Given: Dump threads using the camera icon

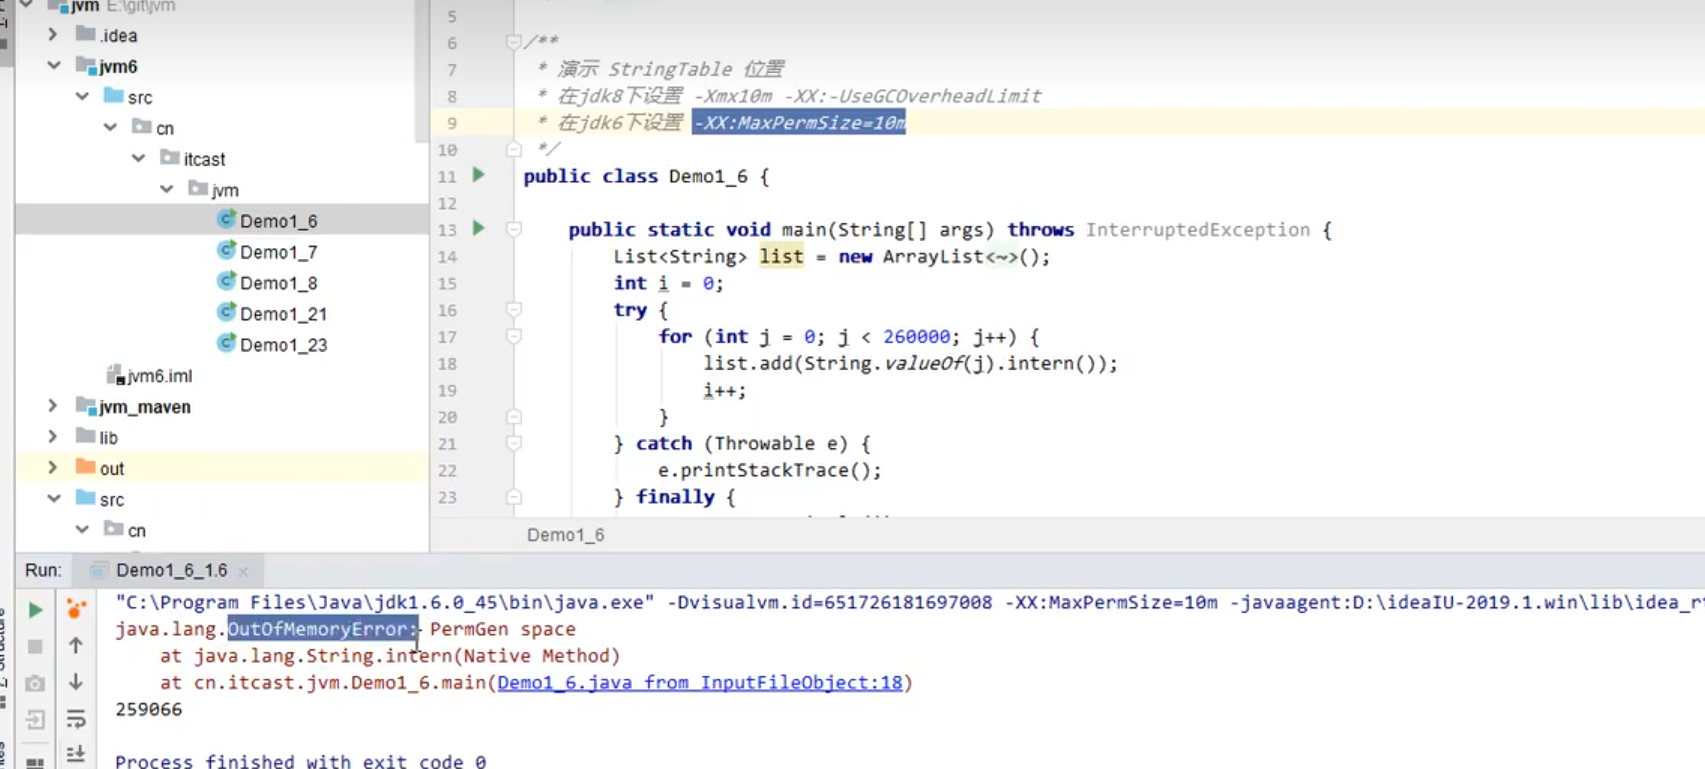Looking at the screenshot, I should [x=35, y=684].
